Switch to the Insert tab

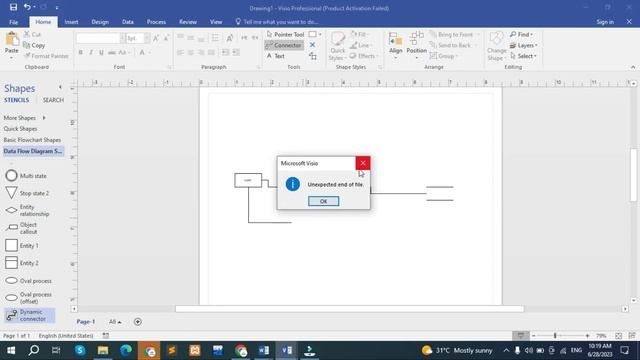click(x=71, y=22)
